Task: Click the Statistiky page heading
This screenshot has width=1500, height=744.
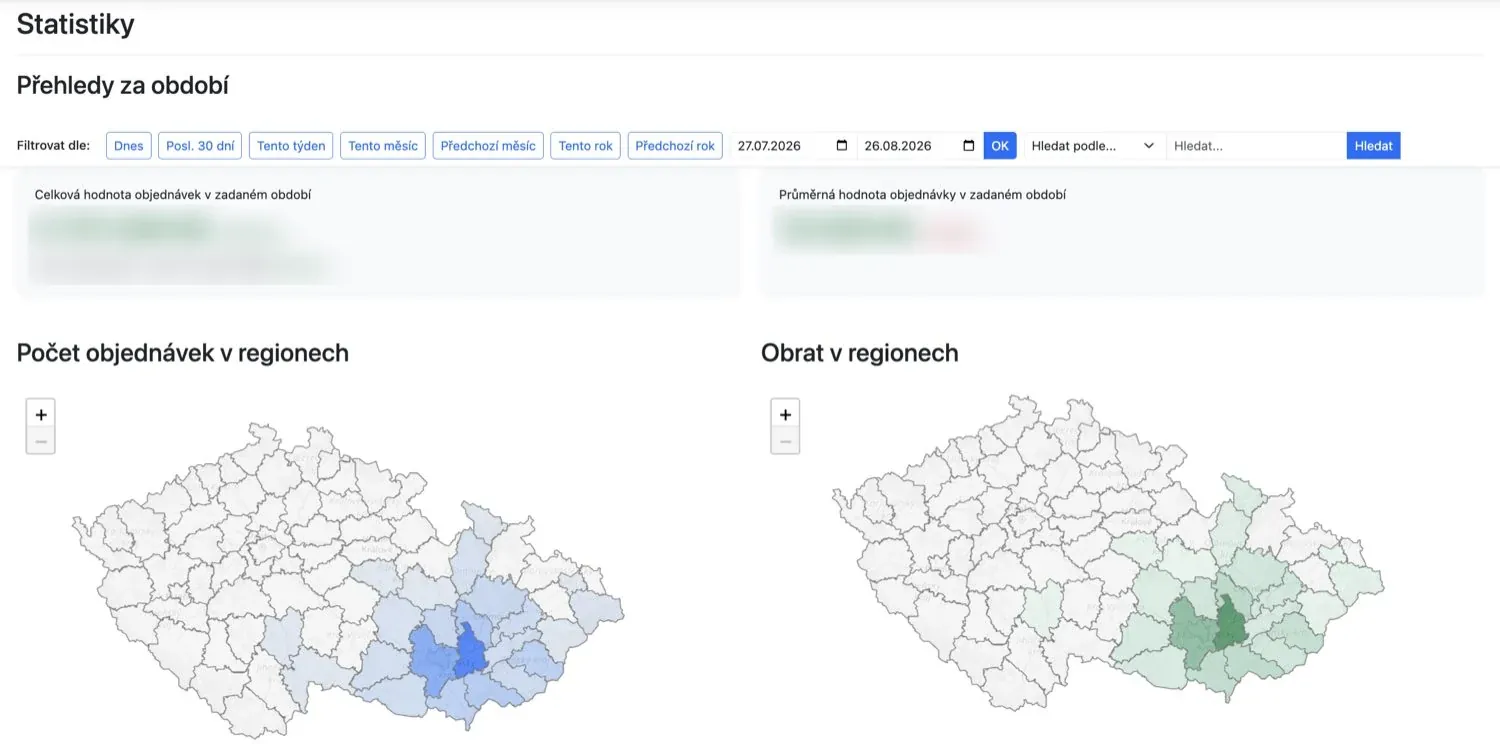Action: coord(75,24)
